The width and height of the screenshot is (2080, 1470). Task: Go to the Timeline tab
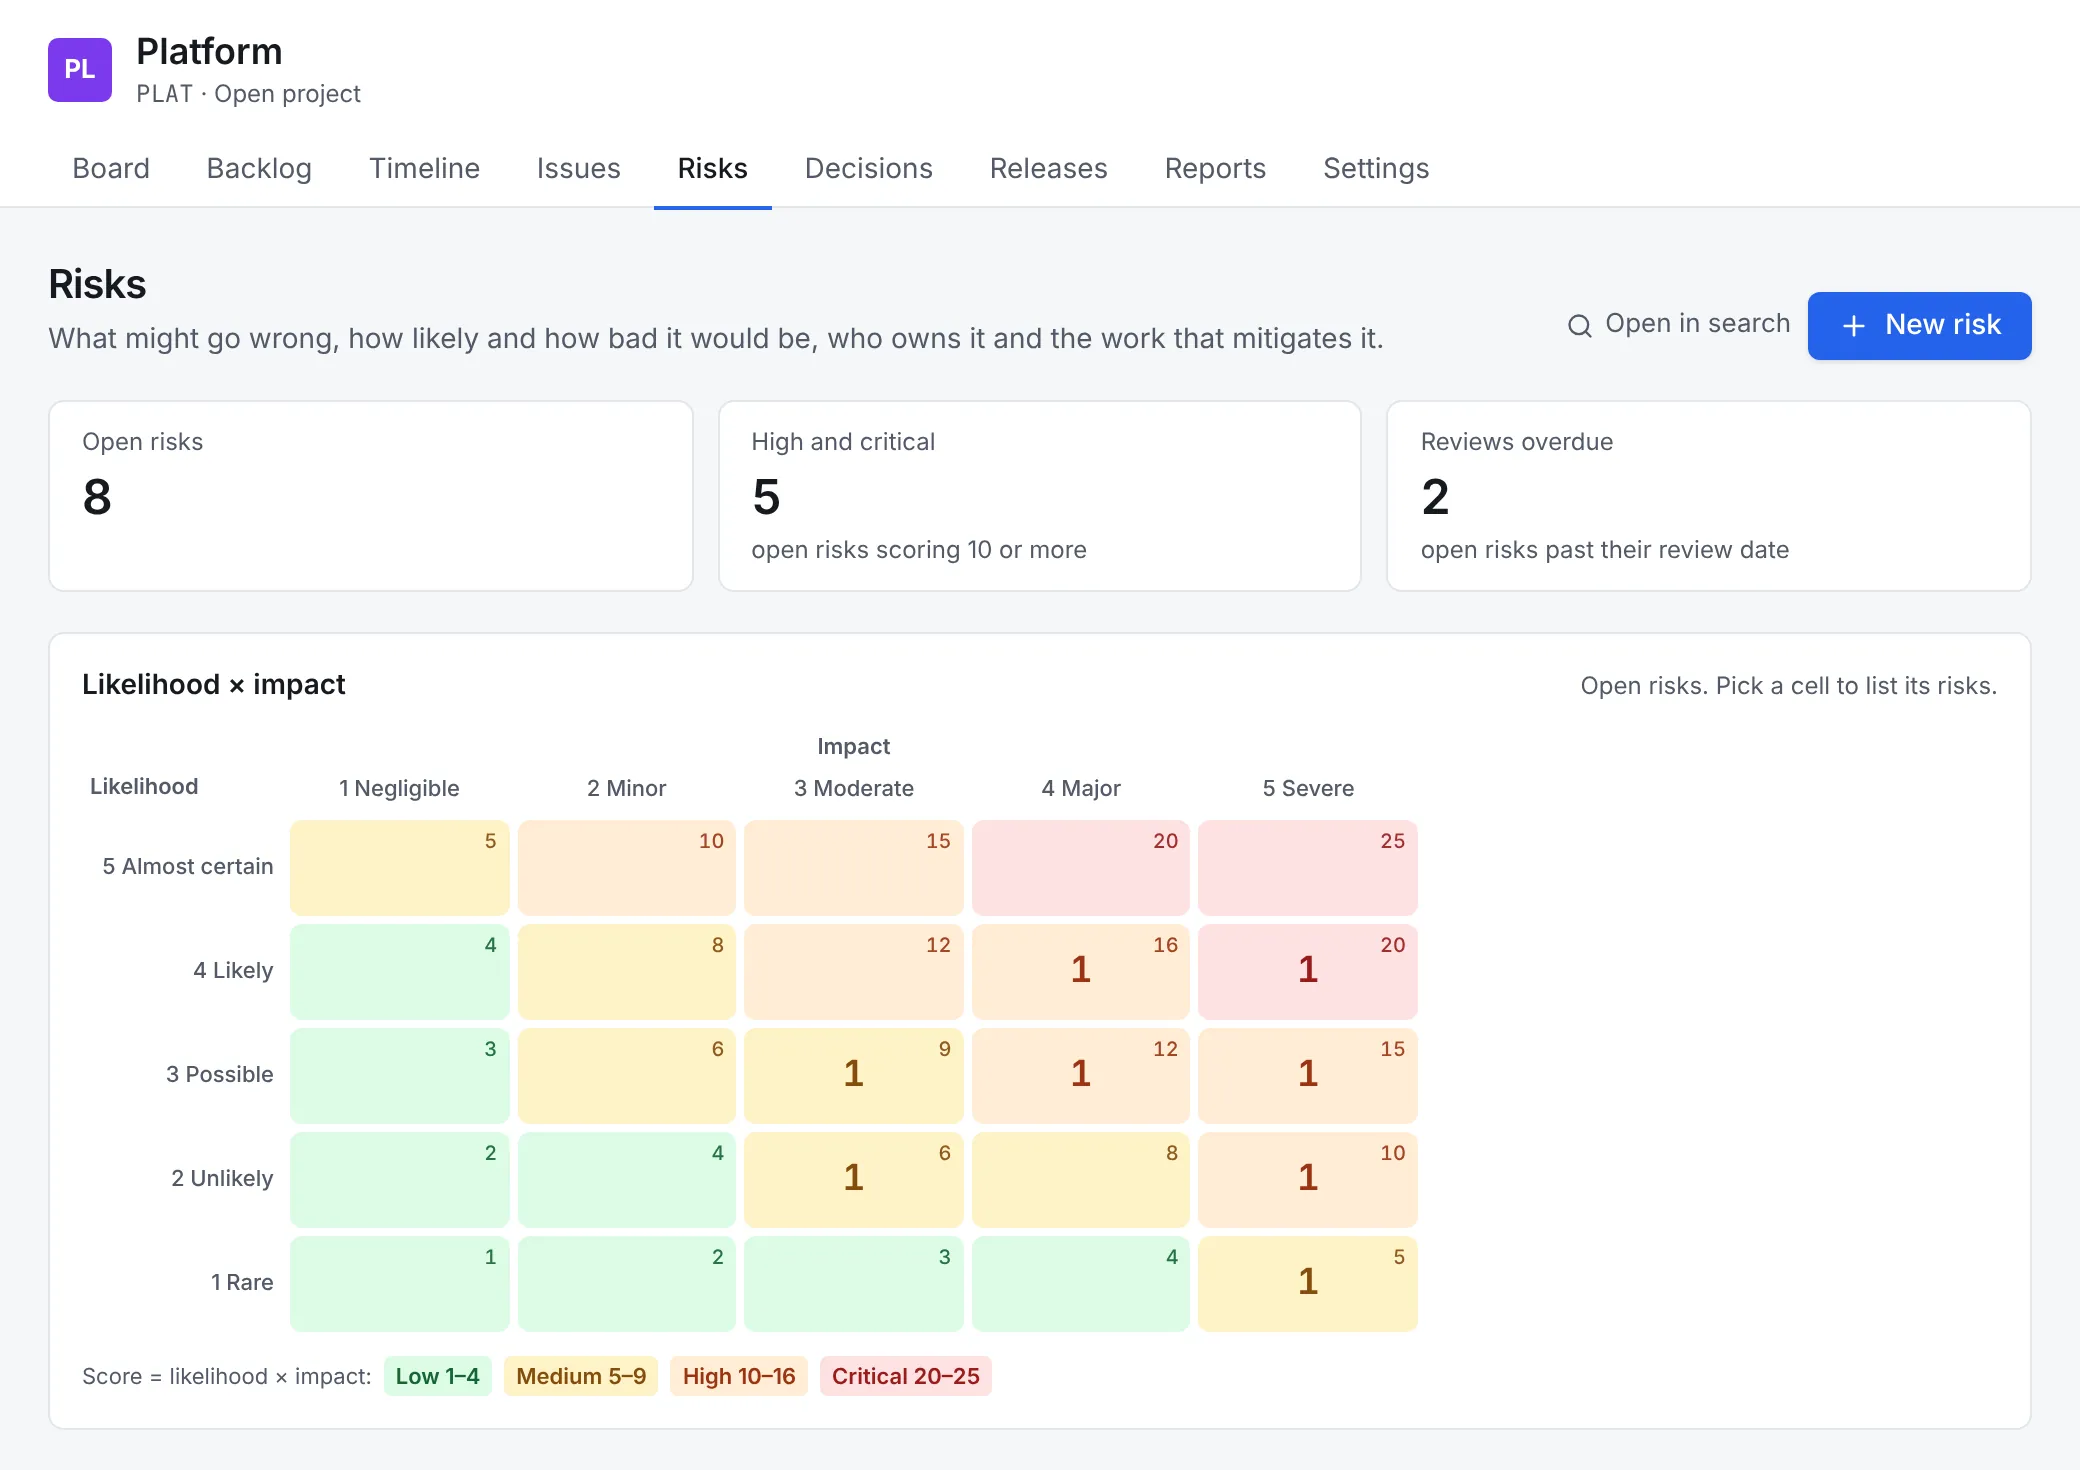(x=424, y=168)
